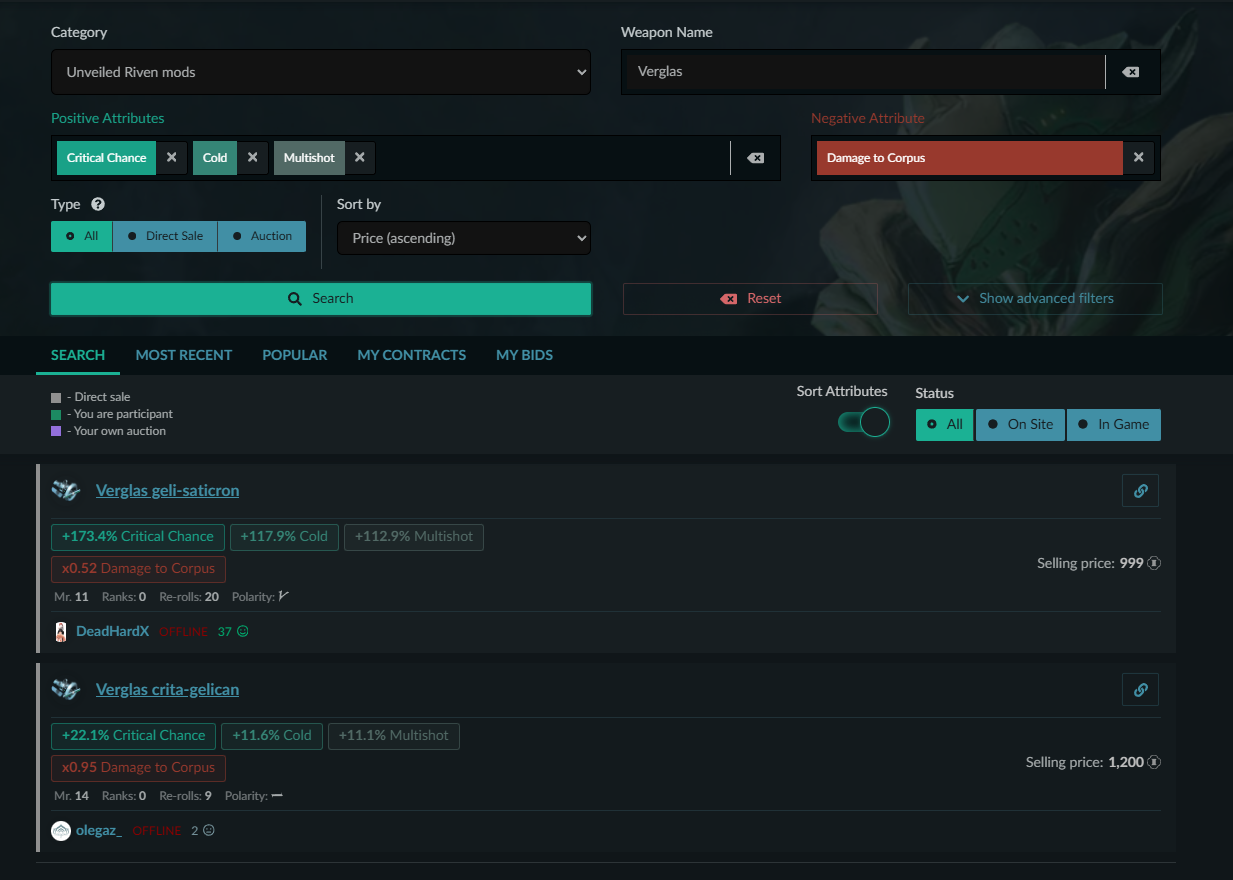Viewport: 1233px width, 880px height.
Task: Click the +11.6% Cold stat
Action: (x=272, y=736)
